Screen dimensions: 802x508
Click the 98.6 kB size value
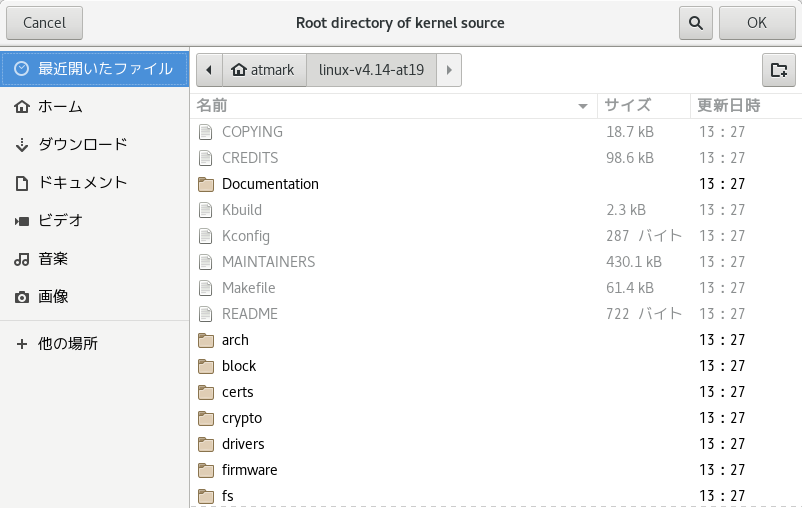click(630, 158)
